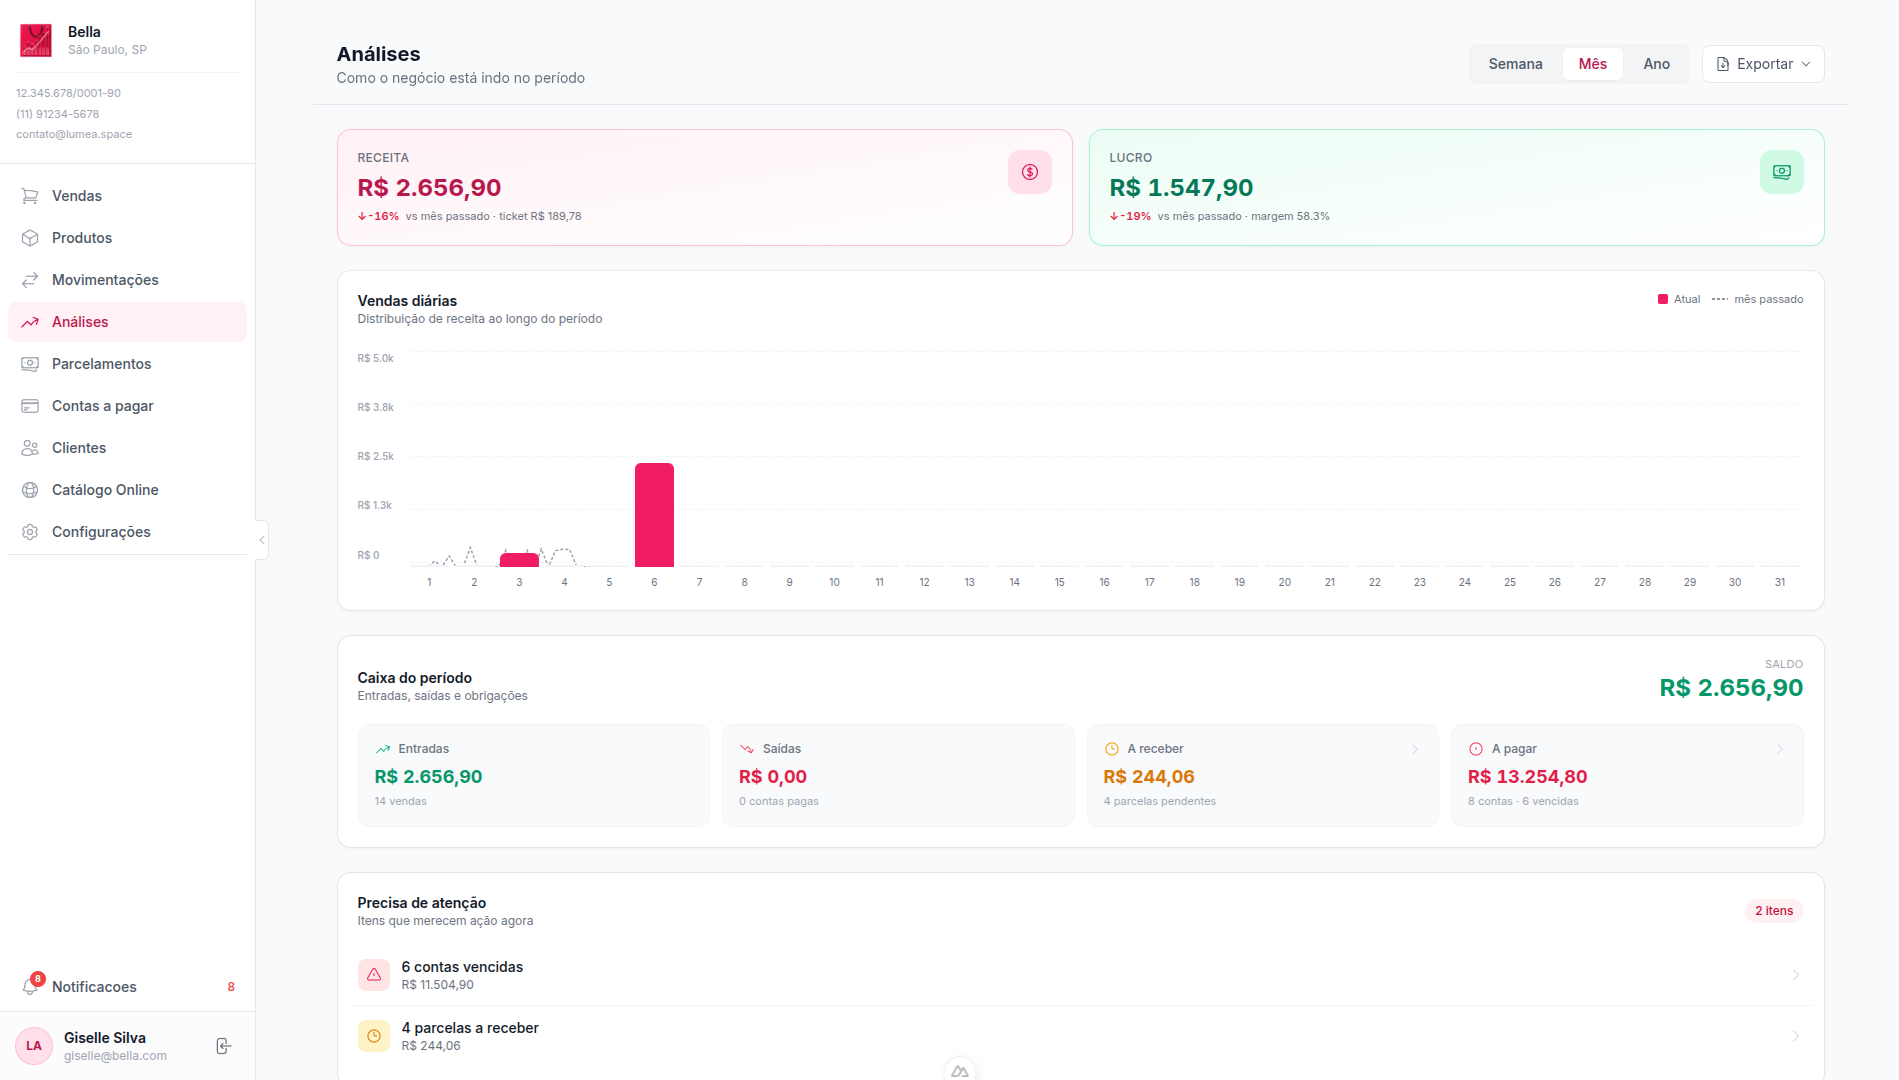Click Giselle Silva profile name
Screen dimensions: 1899x1080
point(105,1038)
